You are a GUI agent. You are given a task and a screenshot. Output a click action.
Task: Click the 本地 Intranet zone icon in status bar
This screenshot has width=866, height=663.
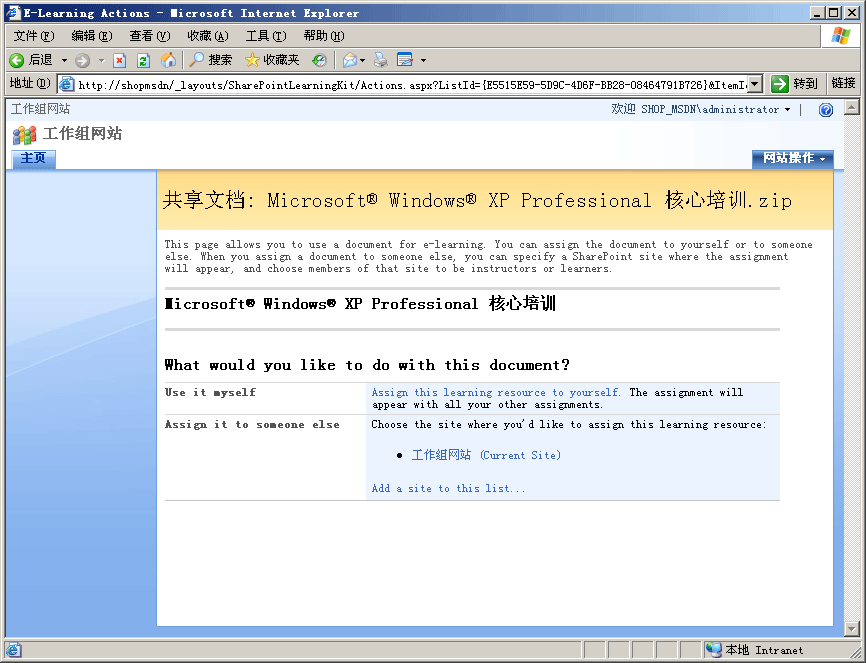(714, 650)
